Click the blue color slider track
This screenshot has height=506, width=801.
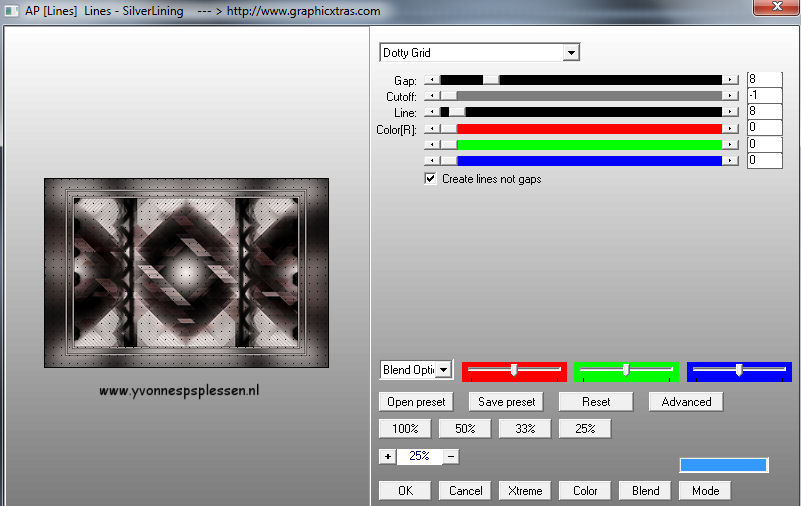tap(581, 161)
